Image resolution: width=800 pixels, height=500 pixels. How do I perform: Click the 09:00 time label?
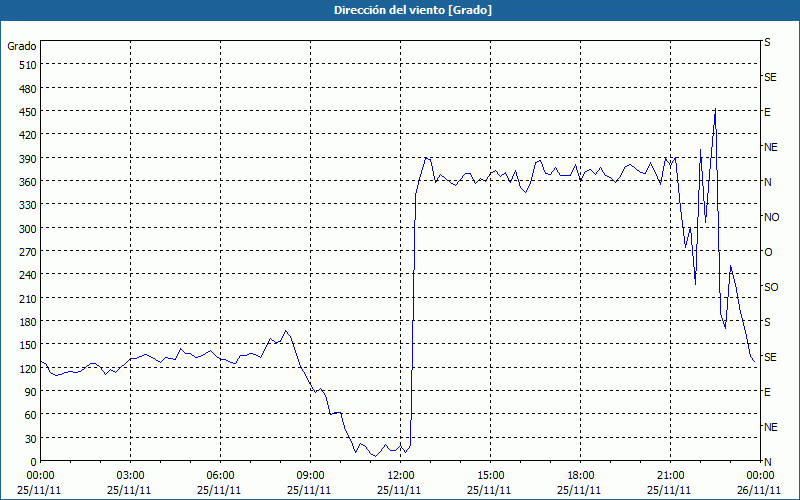[x=310, y=476]
